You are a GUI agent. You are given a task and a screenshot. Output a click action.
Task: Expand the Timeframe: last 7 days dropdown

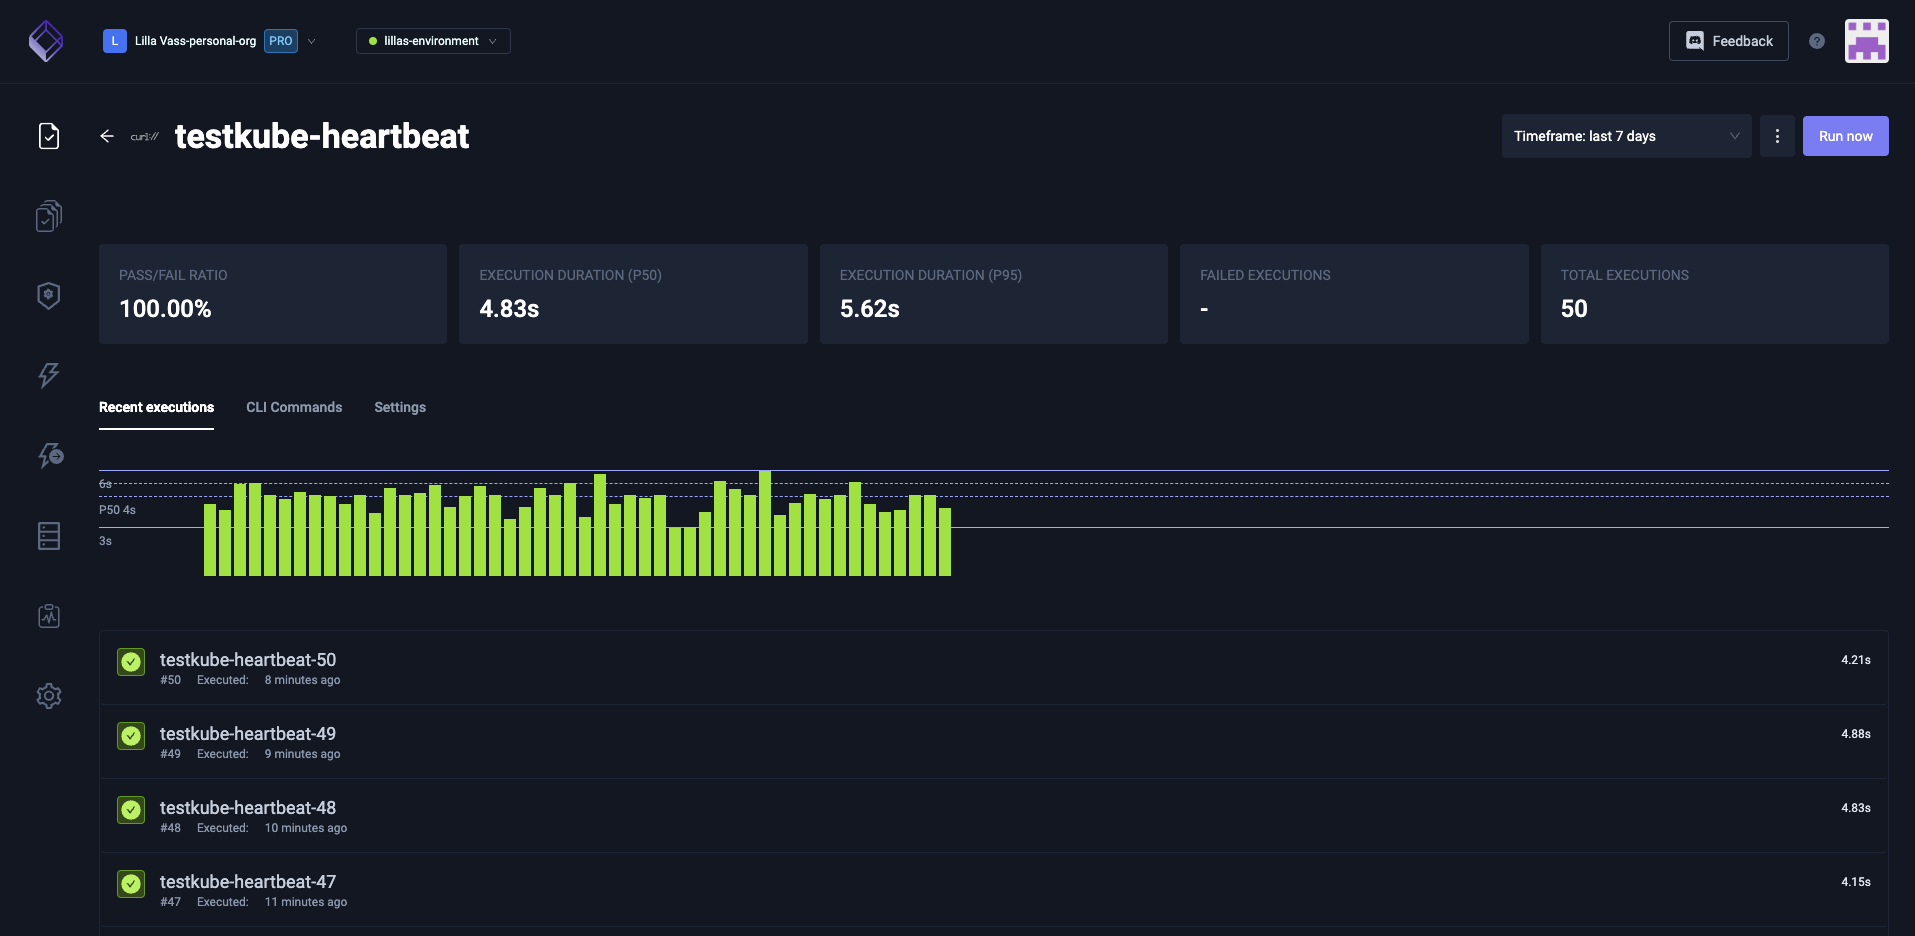pos(1625,136)
